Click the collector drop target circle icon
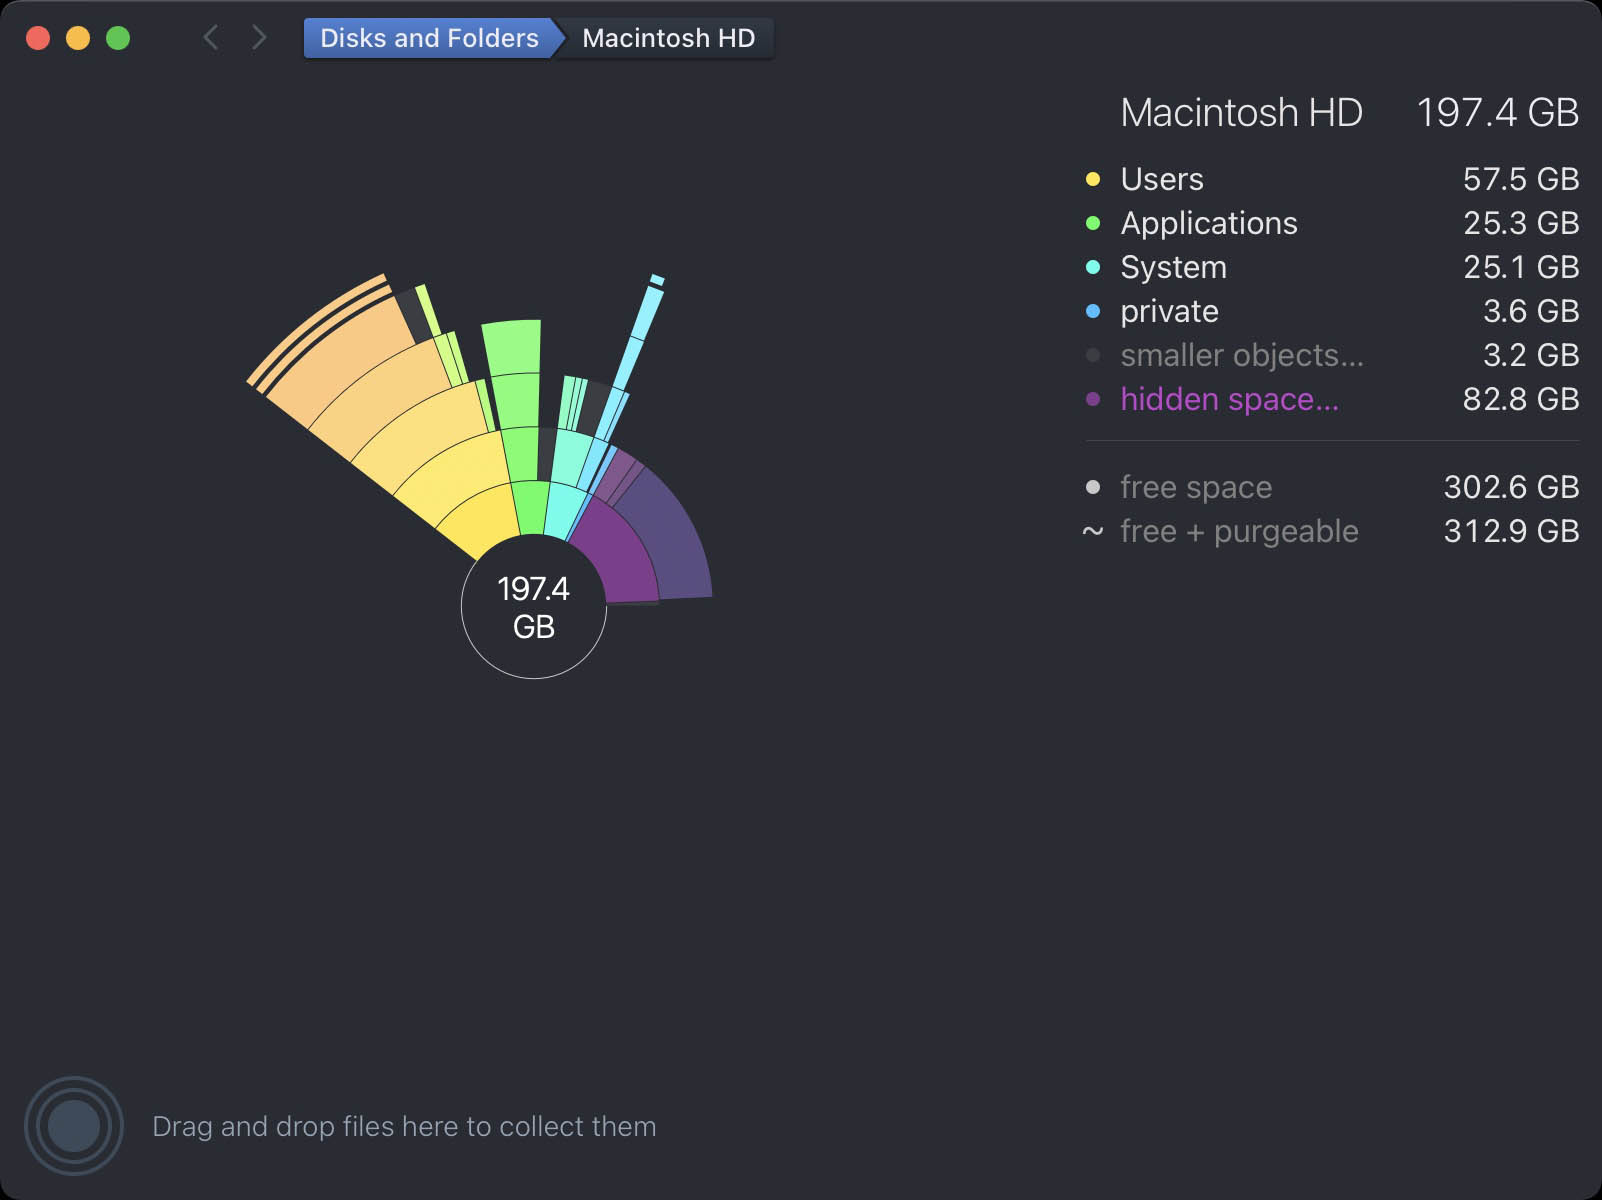The height and width of the screenshot is (1200, 1602). pos(74,1126)
